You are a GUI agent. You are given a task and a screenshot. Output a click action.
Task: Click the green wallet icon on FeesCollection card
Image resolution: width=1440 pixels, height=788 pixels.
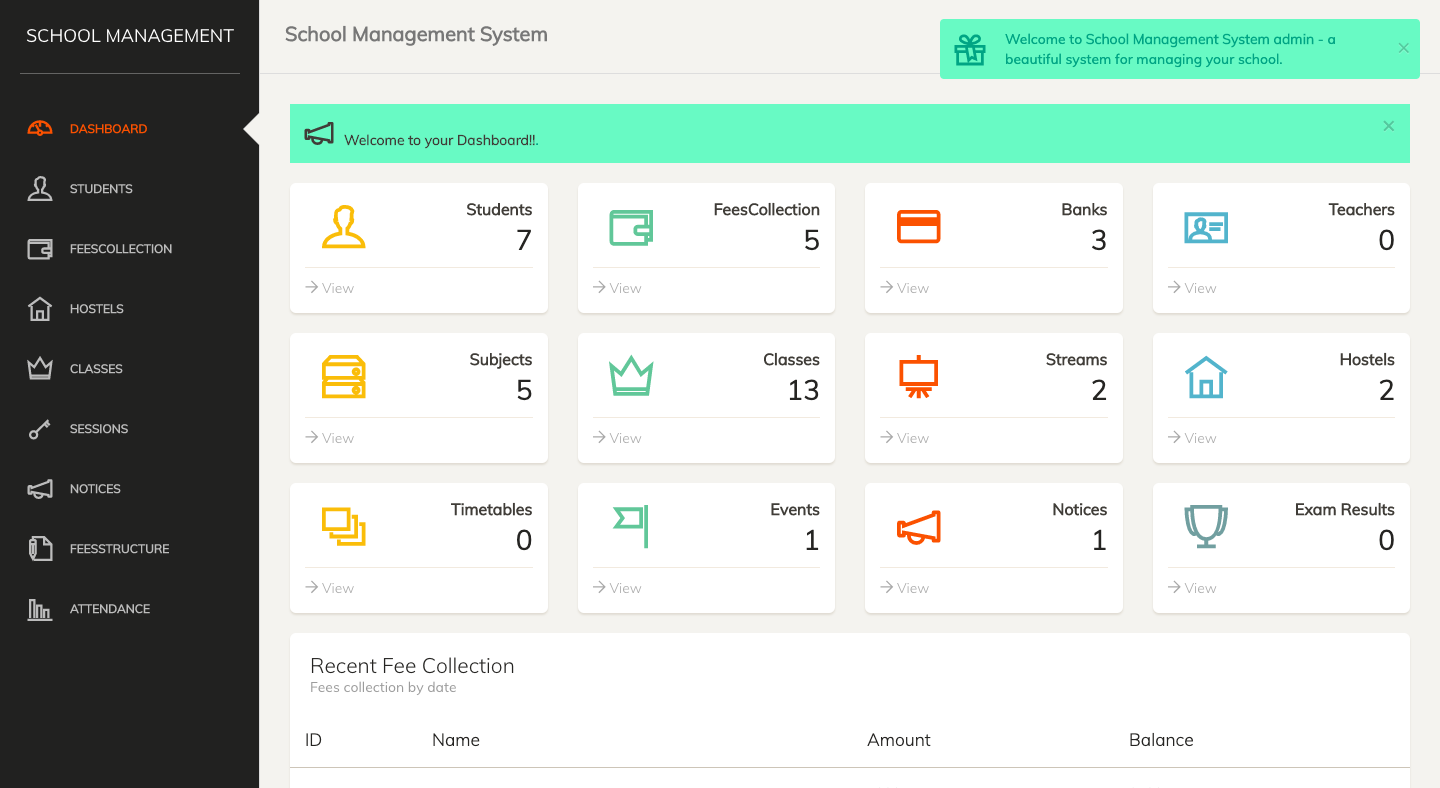[631, 227]
